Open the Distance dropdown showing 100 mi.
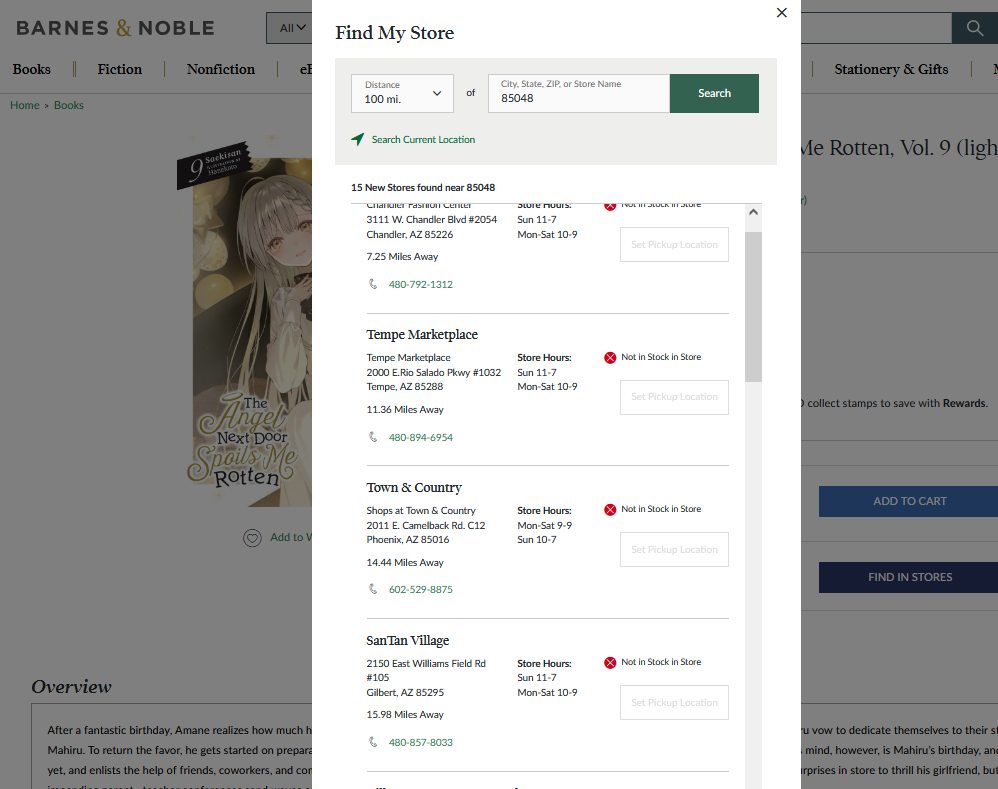The height and width of the screenshot is (789, 998). click(402, 94)
